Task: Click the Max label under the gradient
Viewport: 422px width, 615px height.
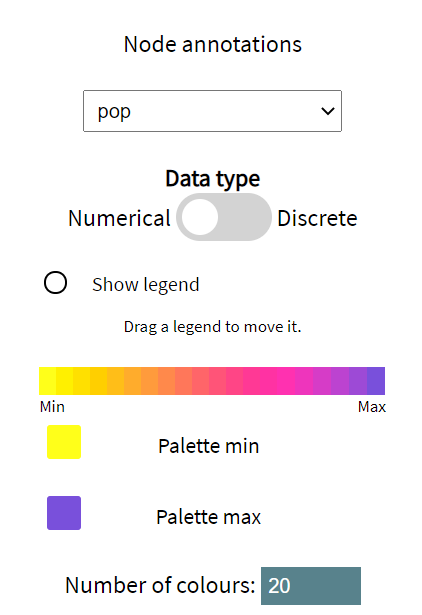Action: click(x=372, y=407)
